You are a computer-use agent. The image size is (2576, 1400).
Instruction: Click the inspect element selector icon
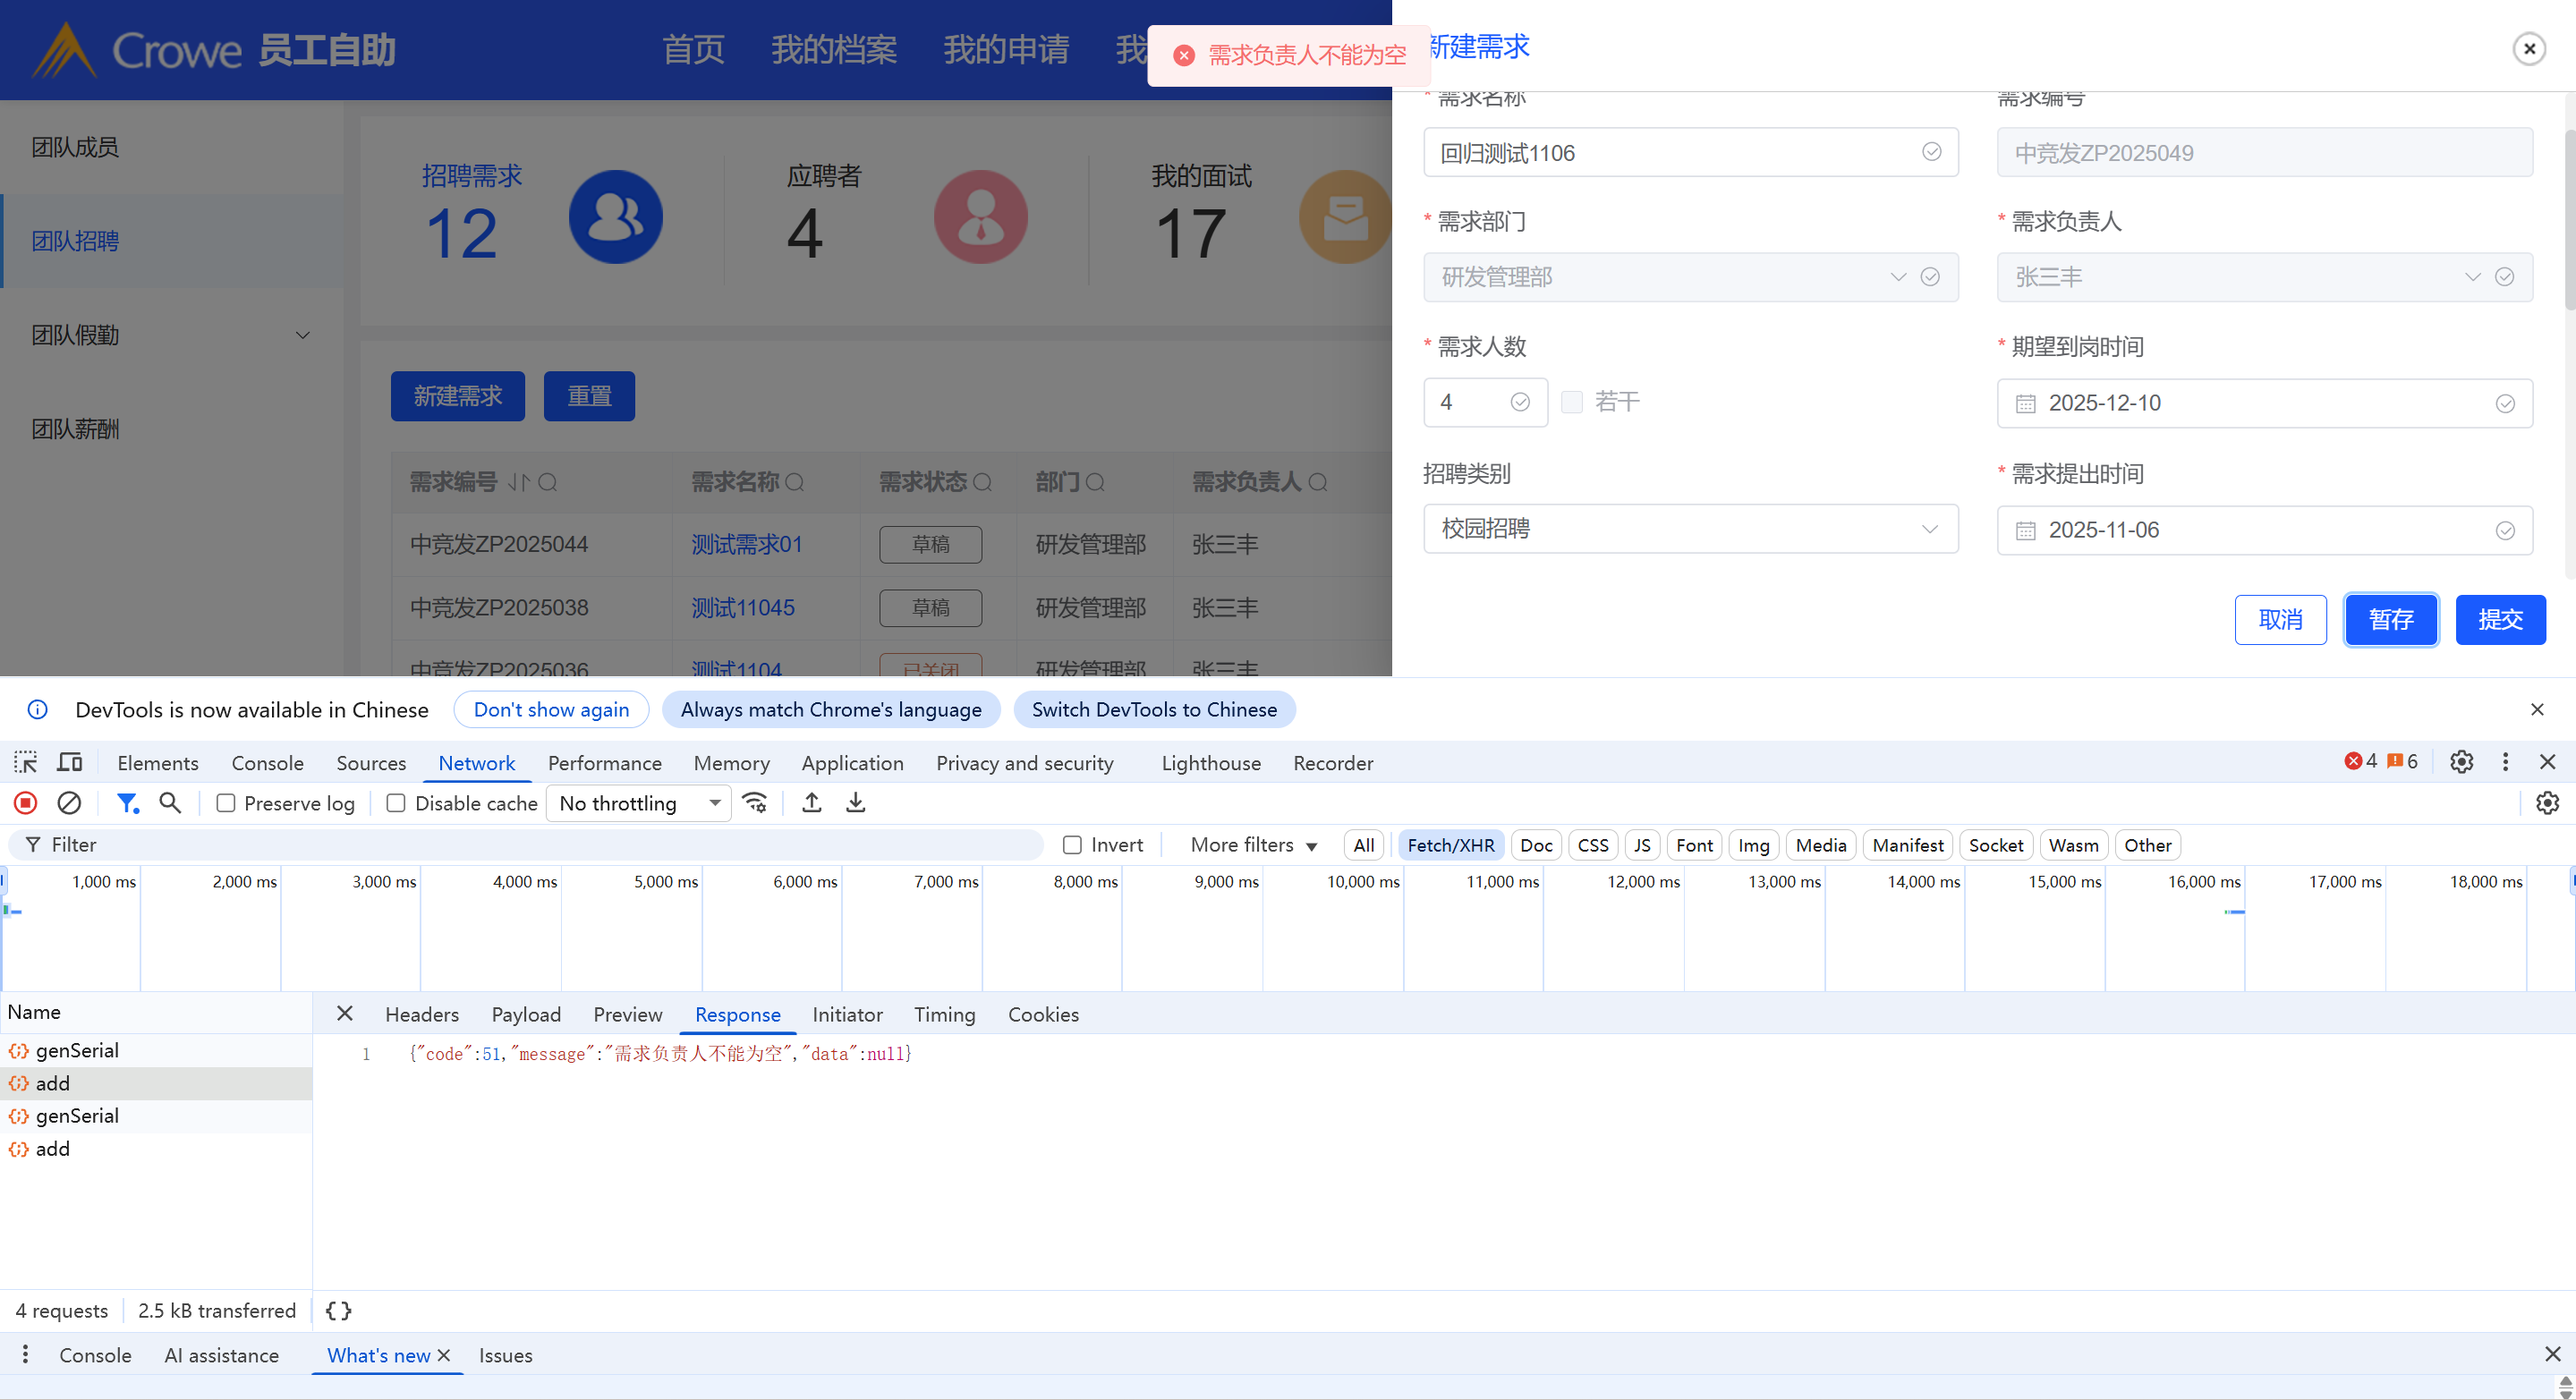click(x=26, y=763)
